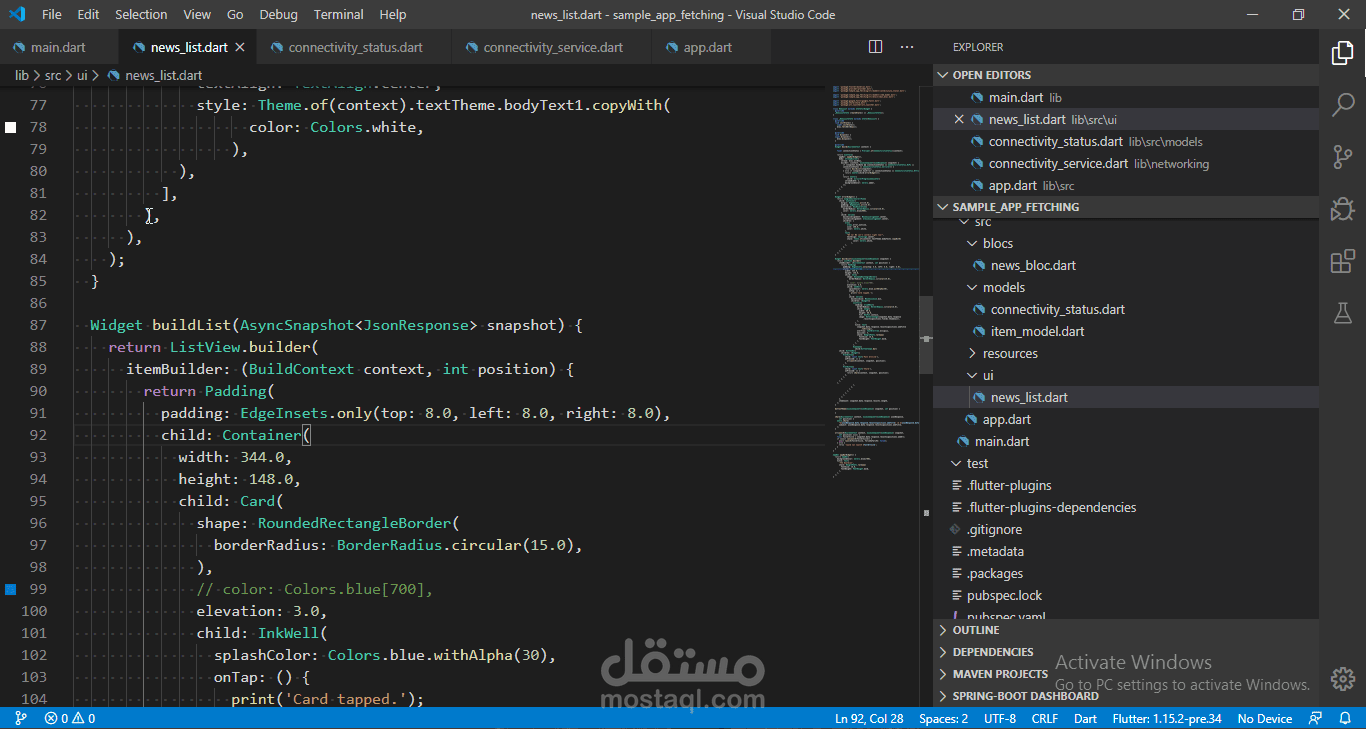1366x729 pixels.
Task: Open the File menu
Action: point(52,14)
